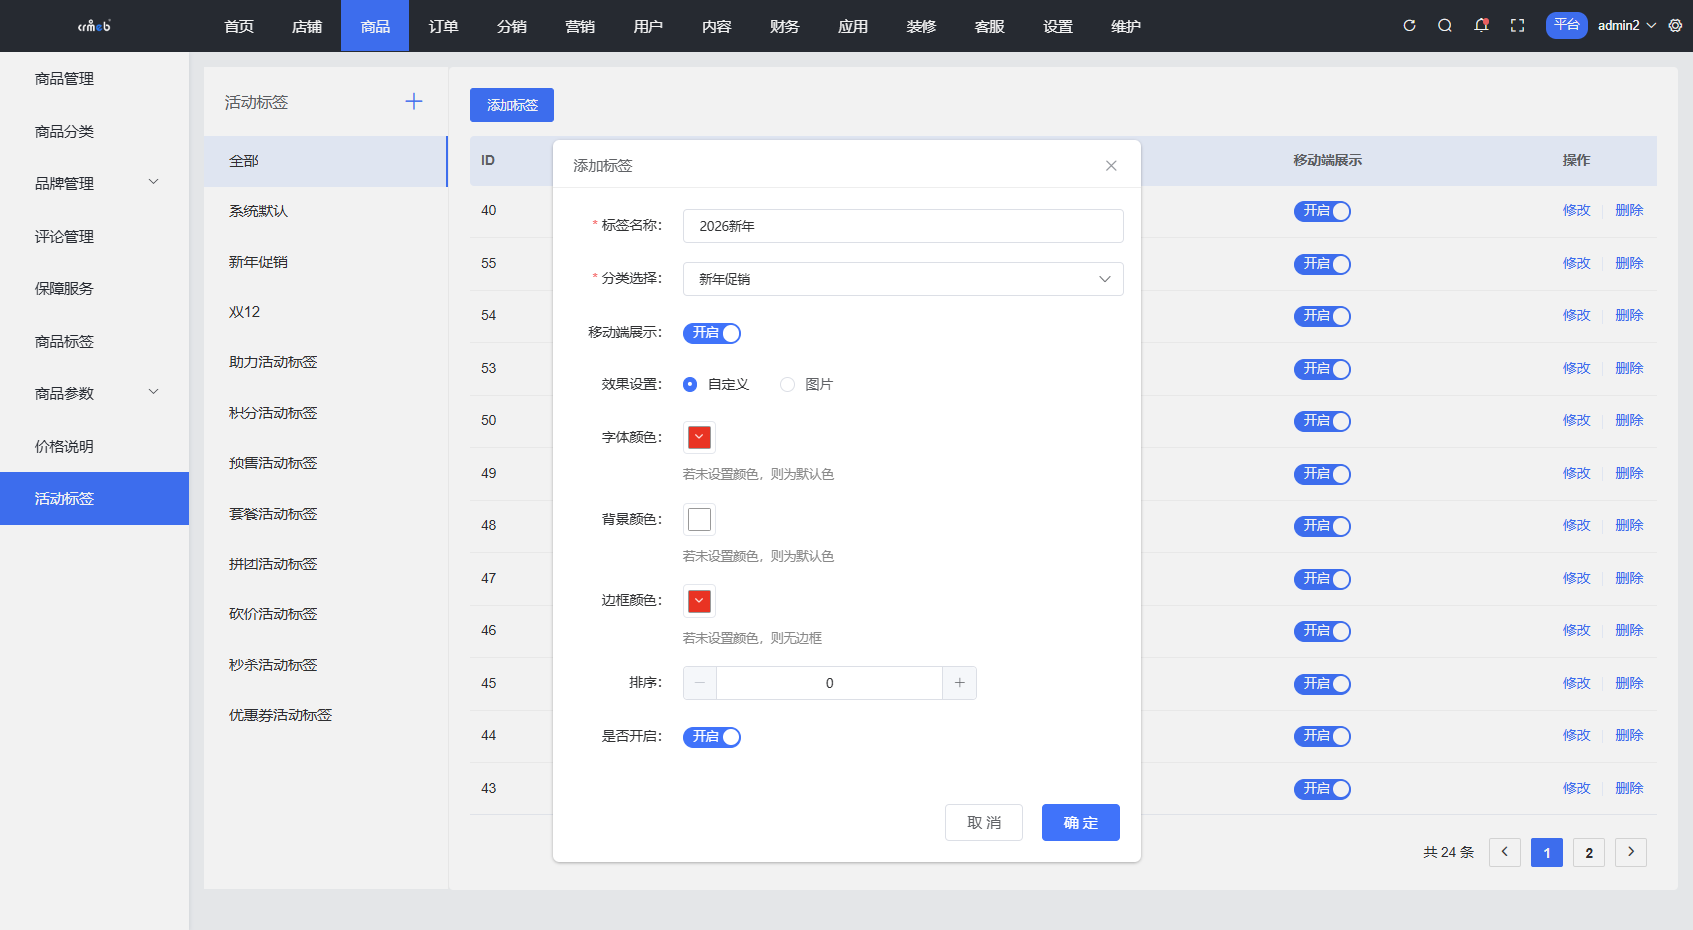
Task: Select 全部 category in list
Action: coord(326,161)
